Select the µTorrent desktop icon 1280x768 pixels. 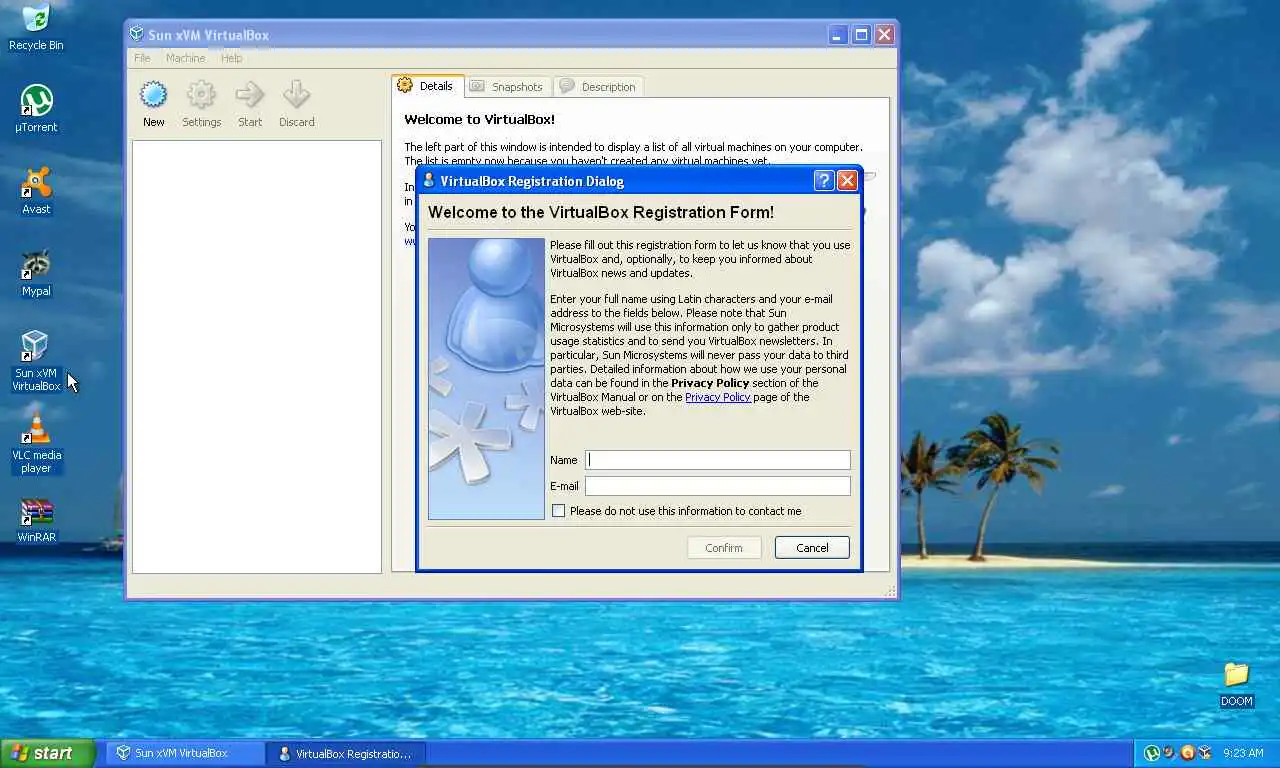pyautogui.click(x=36, y=109)
